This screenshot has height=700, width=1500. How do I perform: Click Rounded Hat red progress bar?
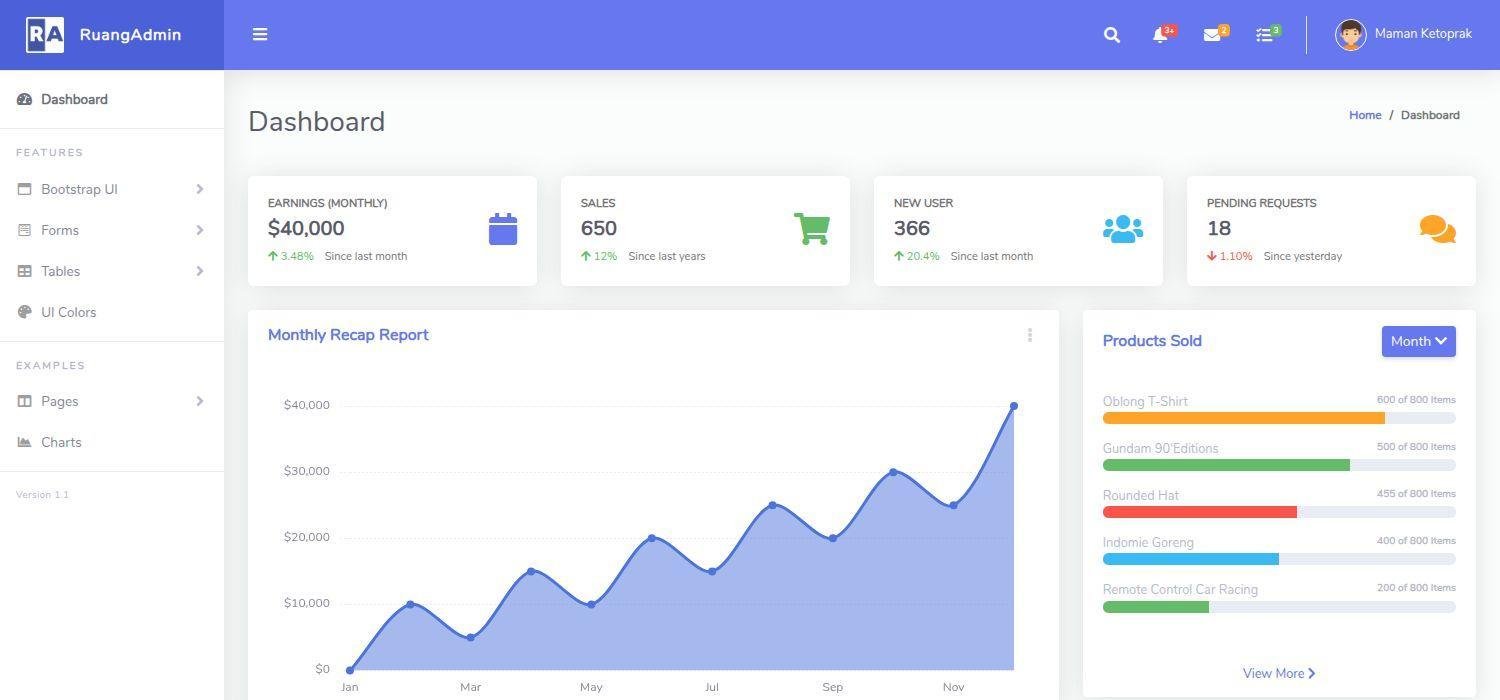tap(1200, 512)
